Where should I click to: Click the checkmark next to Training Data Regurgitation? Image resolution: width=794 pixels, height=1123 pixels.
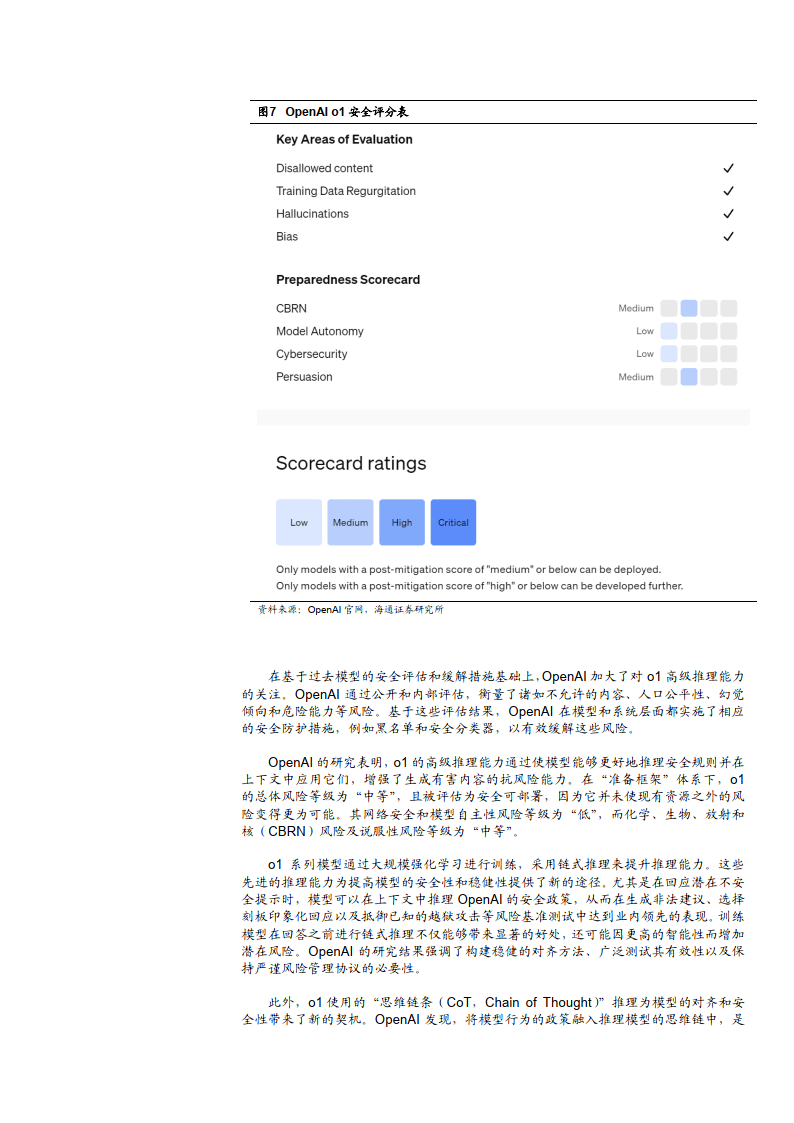coord(728,191)
